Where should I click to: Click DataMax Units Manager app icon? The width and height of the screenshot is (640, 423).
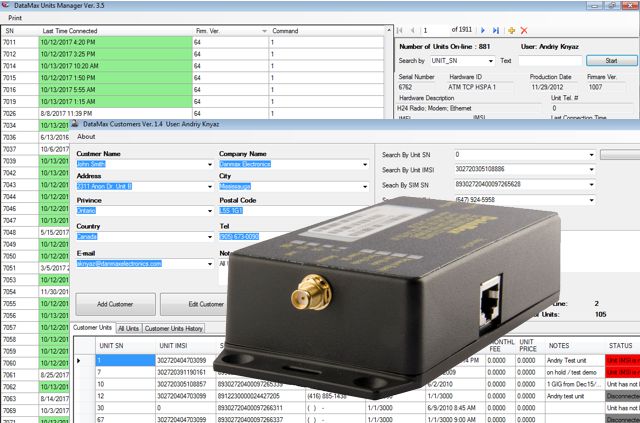[x=5, y=5]
